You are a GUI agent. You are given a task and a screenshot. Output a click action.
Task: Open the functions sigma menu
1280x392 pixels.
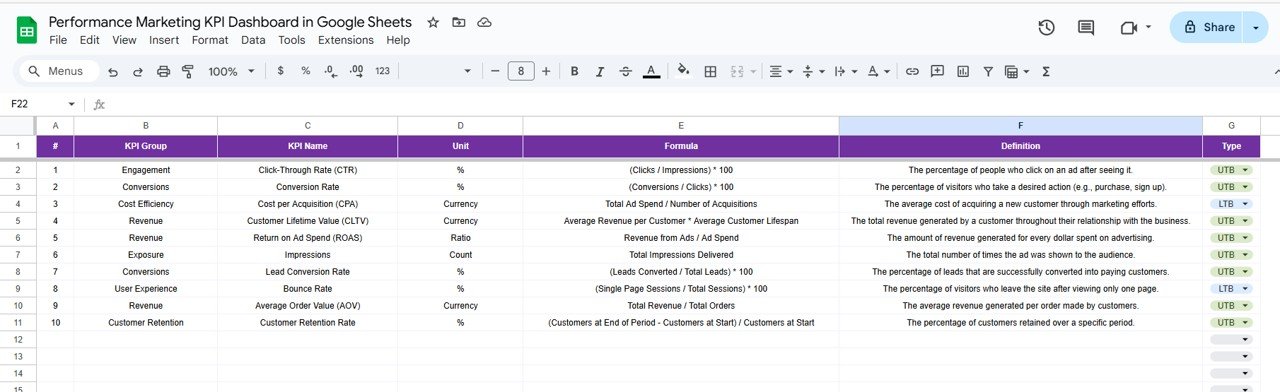click(x=1046, y=71)
